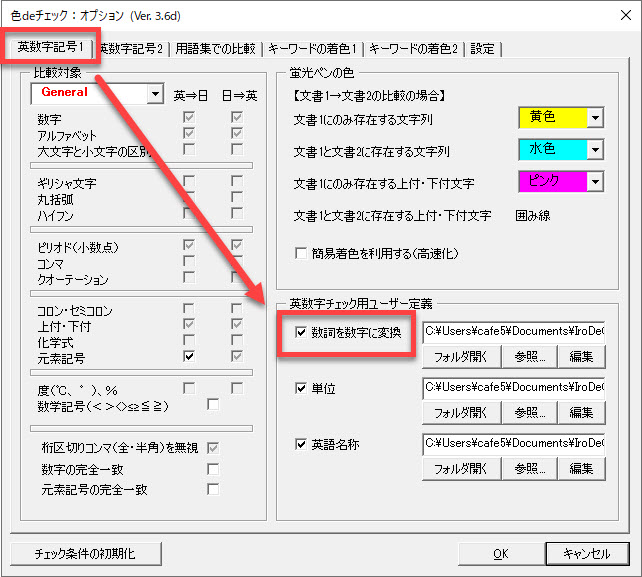Screen dimensions: 642x577
Task: Open the 水色 highlighter color dropdown
Action: tap(595, 149)
